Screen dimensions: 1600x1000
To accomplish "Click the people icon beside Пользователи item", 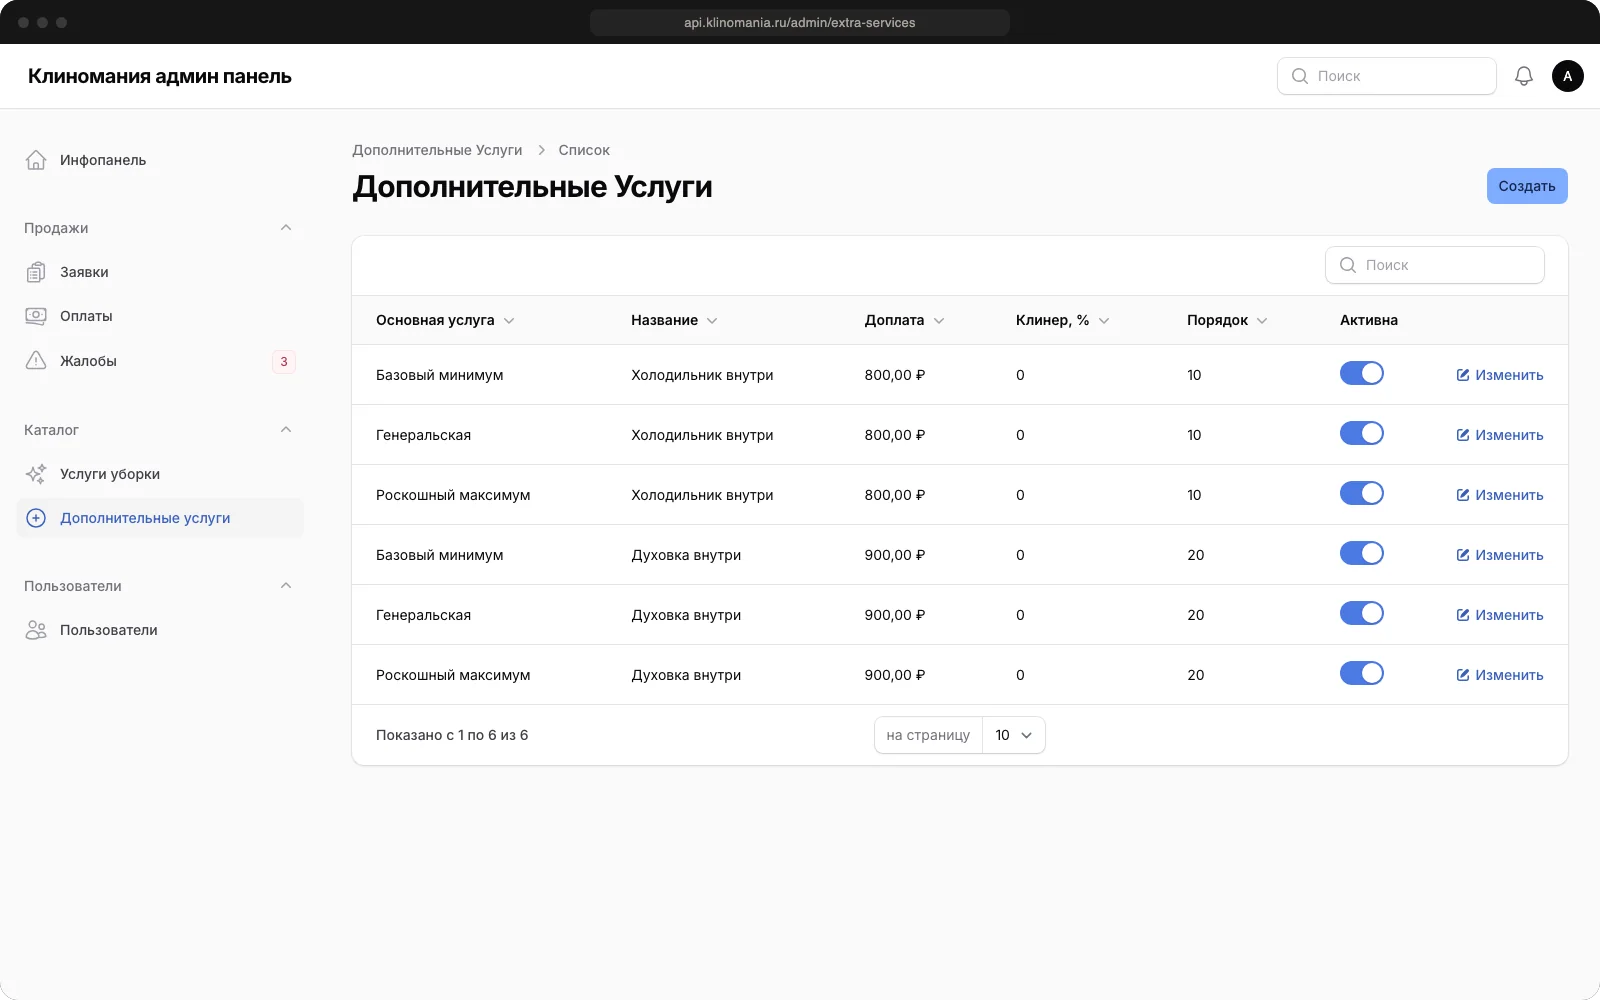I will click(36, 630).
